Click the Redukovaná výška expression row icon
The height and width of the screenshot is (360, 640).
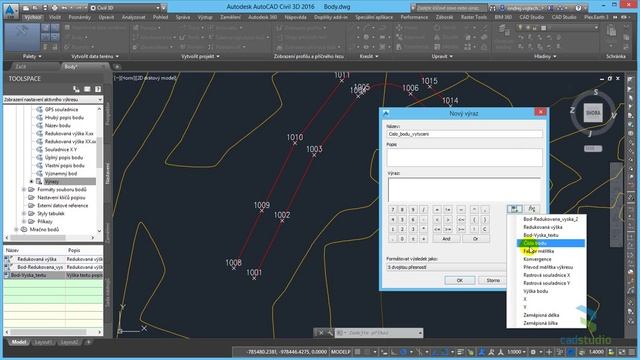click(8, 259)
